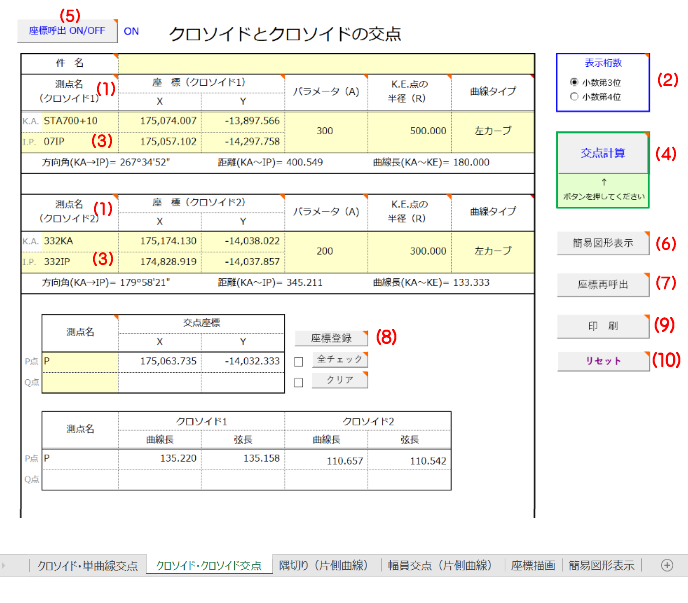This screenshot has width=688, height=603.
Task: Click the 座標登録 button
Action: pyautogui.click(x=331, y=338)
